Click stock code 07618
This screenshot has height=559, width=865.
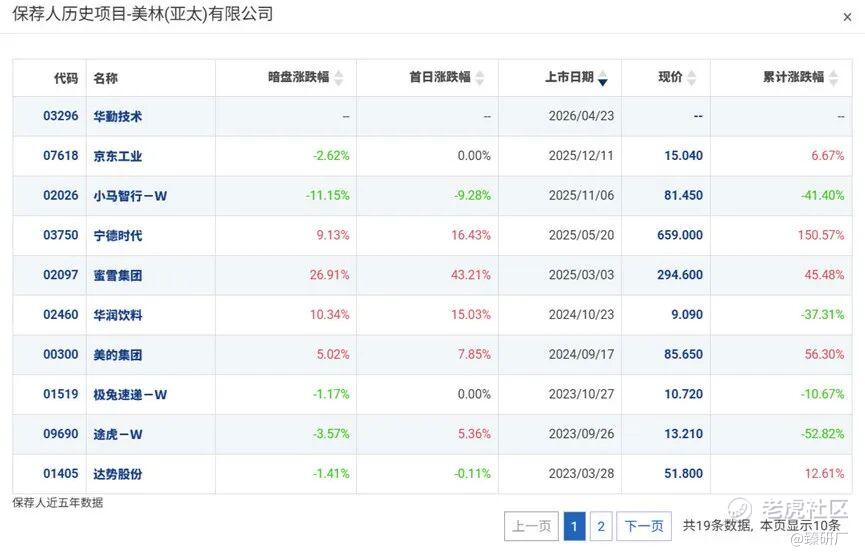click(x=61, y=156)
